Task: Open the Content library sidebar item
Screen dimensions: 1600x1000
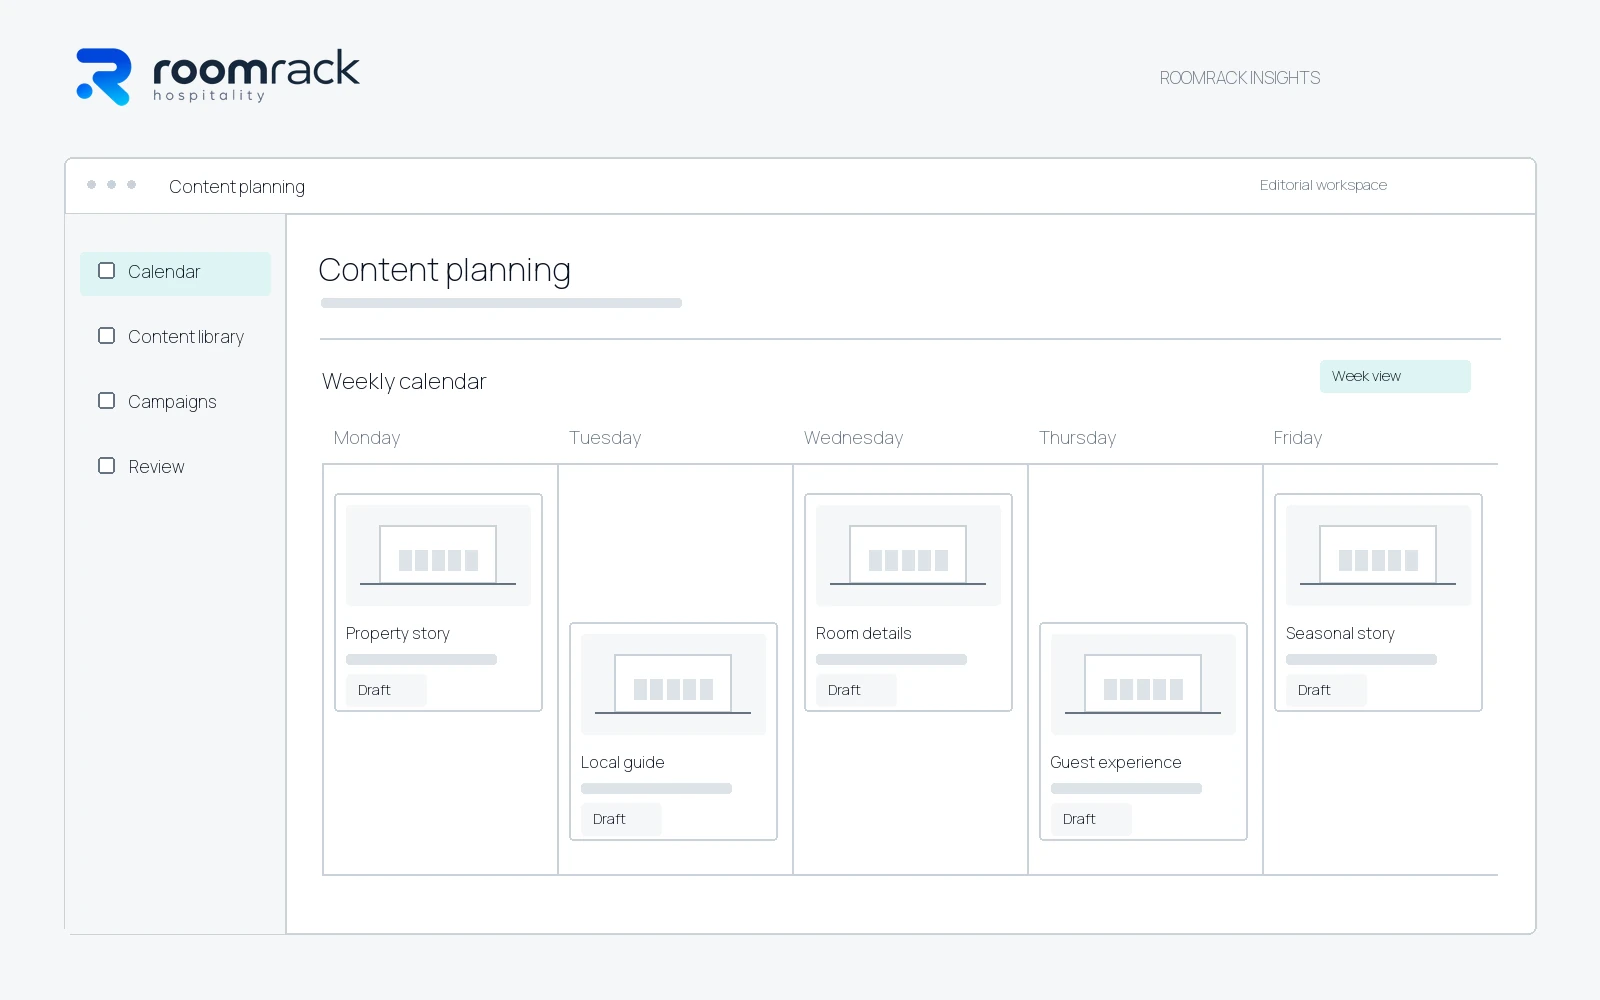Action: 175,337
